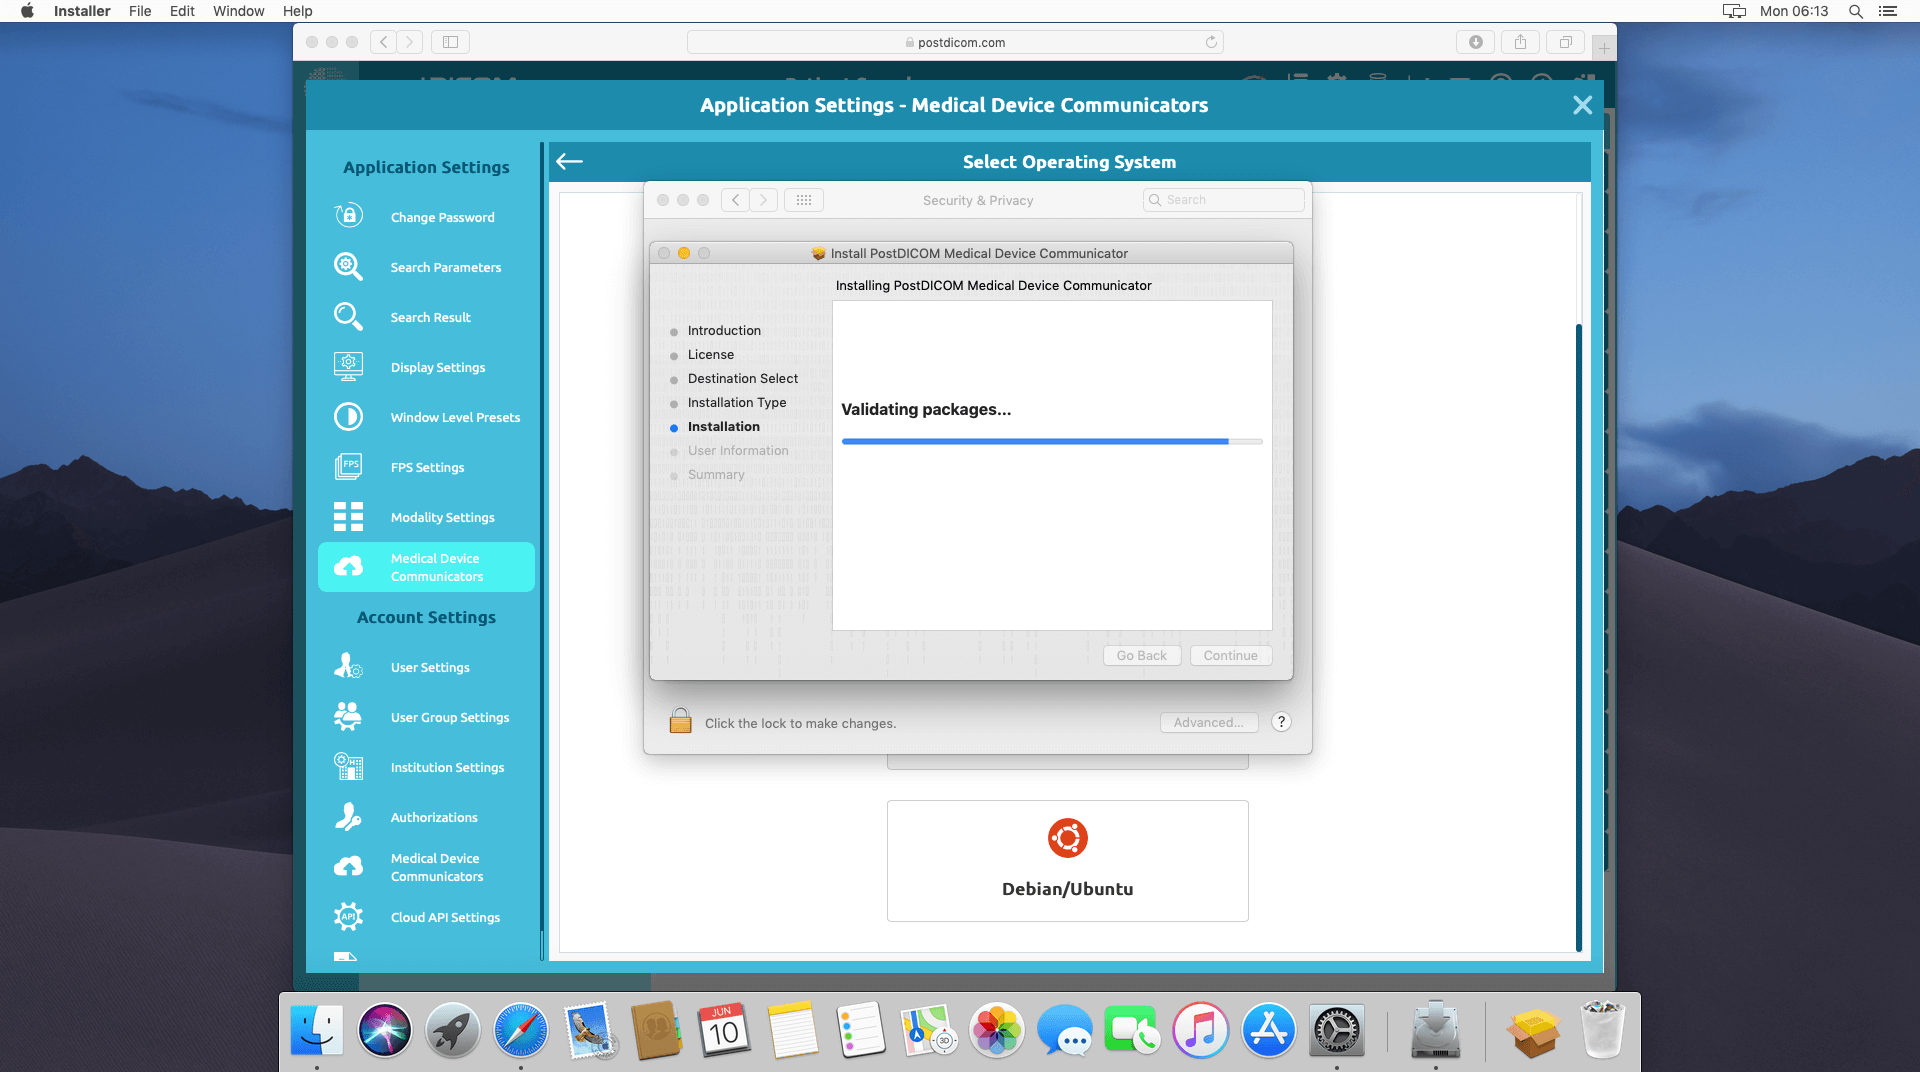Click the Security & Privacy search field
This screenshot has width=1920, height=1072.
(x=1223, y=200)
